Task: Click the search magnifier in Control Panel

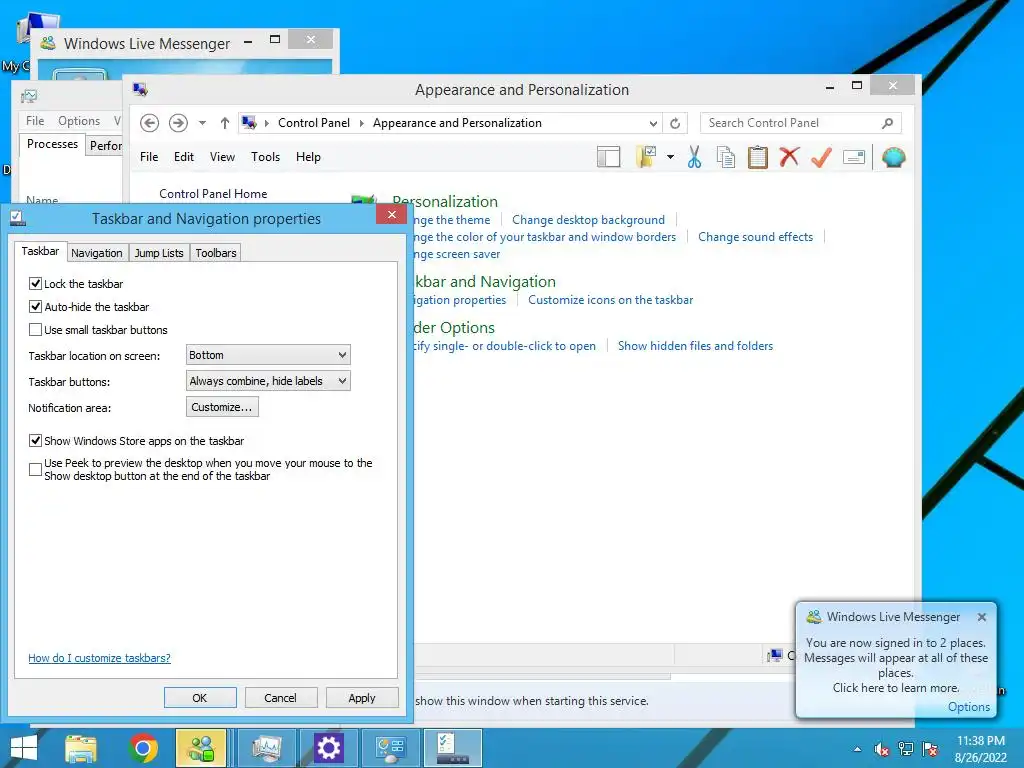Action: [887, 123]
